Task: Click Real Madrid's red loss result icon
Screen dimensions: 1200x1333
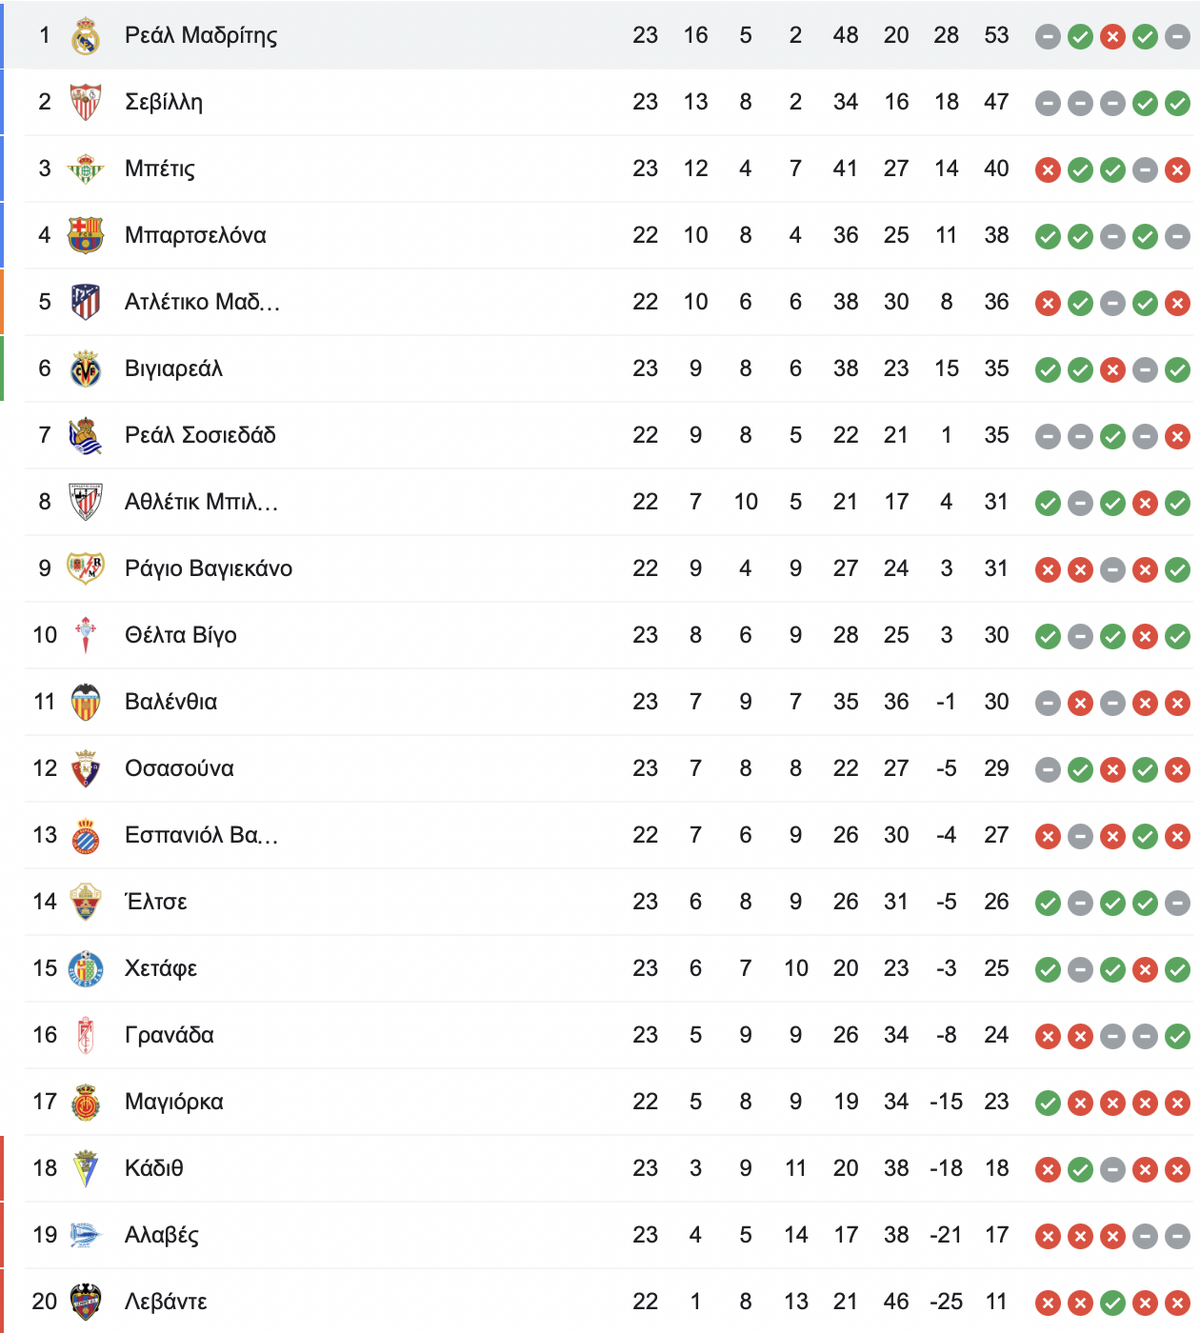Action: click(1113, 37)
